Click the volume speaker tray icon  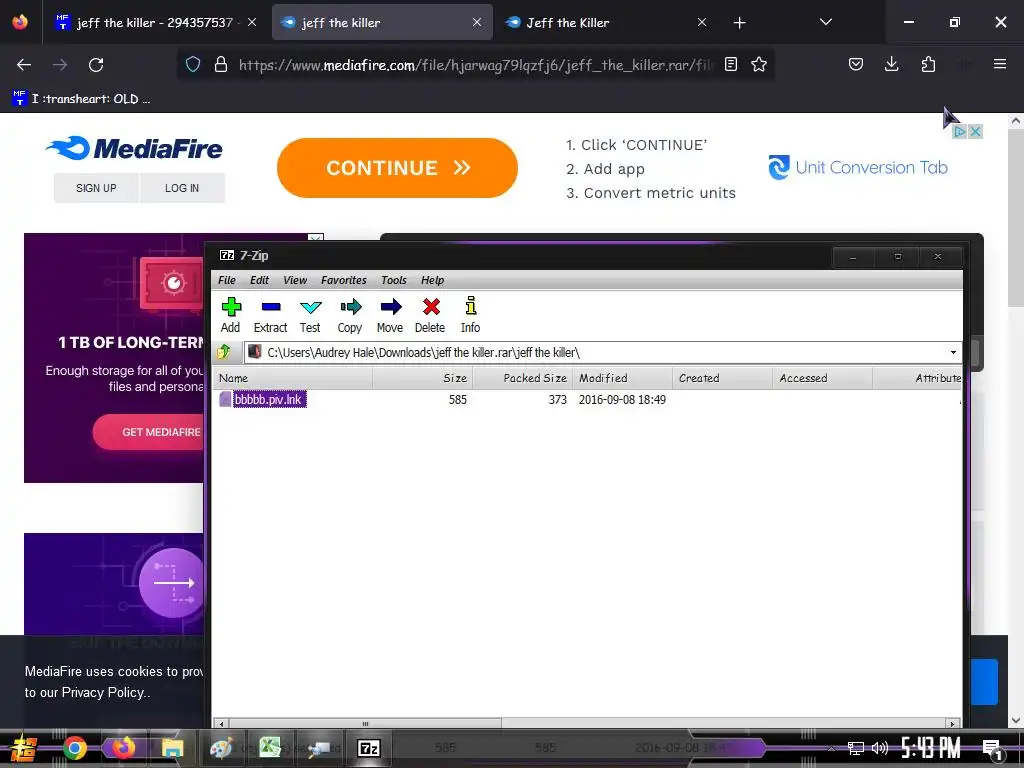[880, 748]
